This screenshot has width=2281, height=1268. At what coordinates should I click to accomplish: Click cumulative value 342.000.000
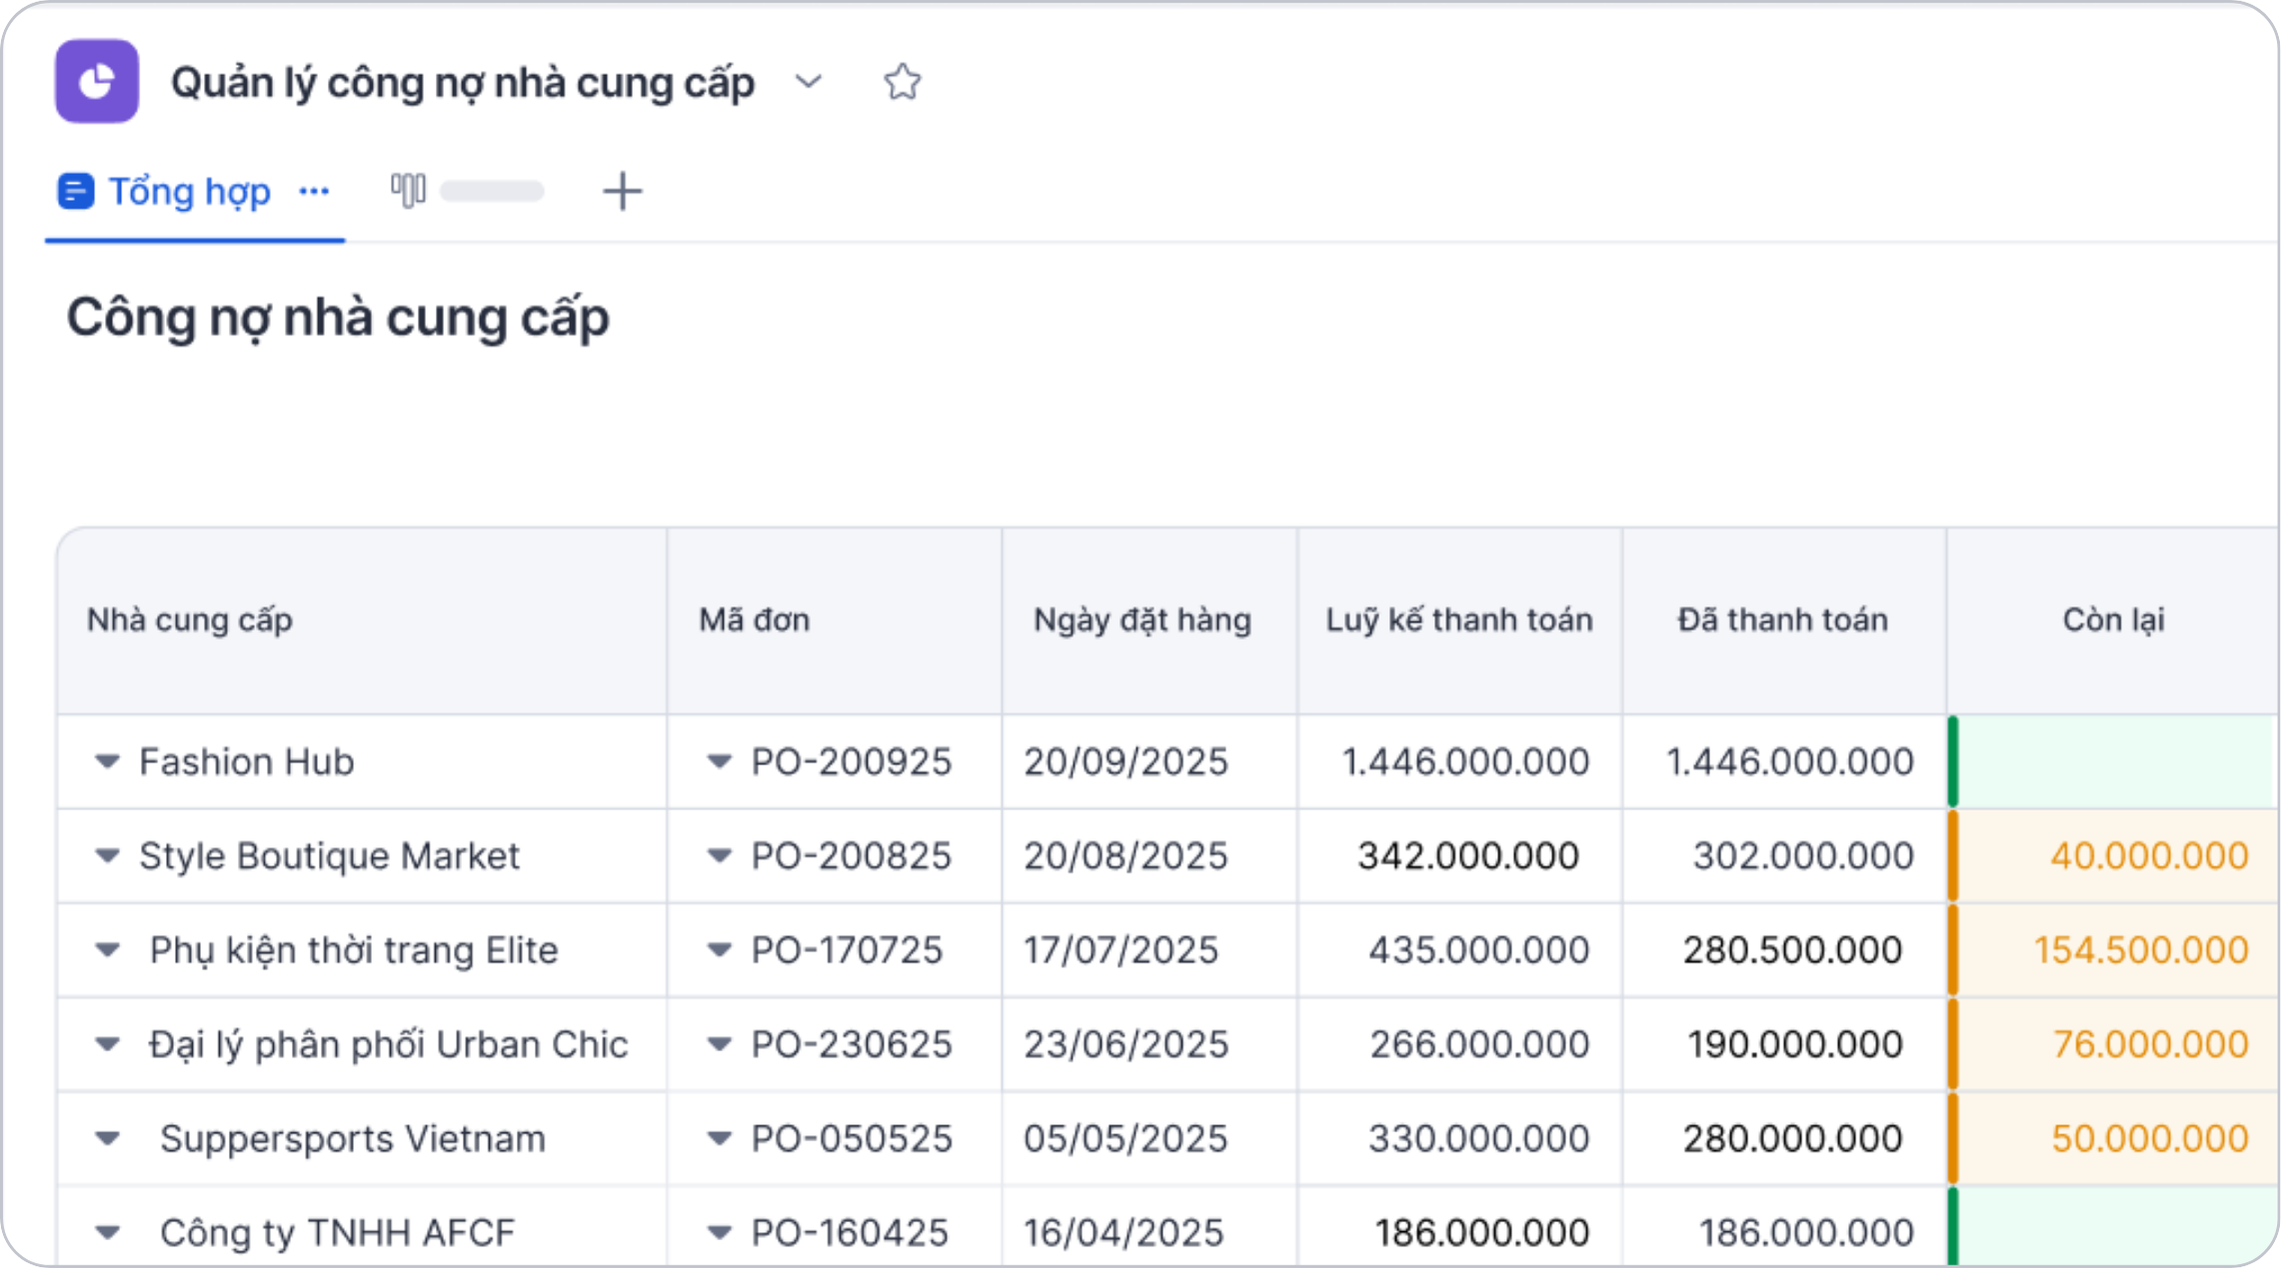coord(1468,856)
